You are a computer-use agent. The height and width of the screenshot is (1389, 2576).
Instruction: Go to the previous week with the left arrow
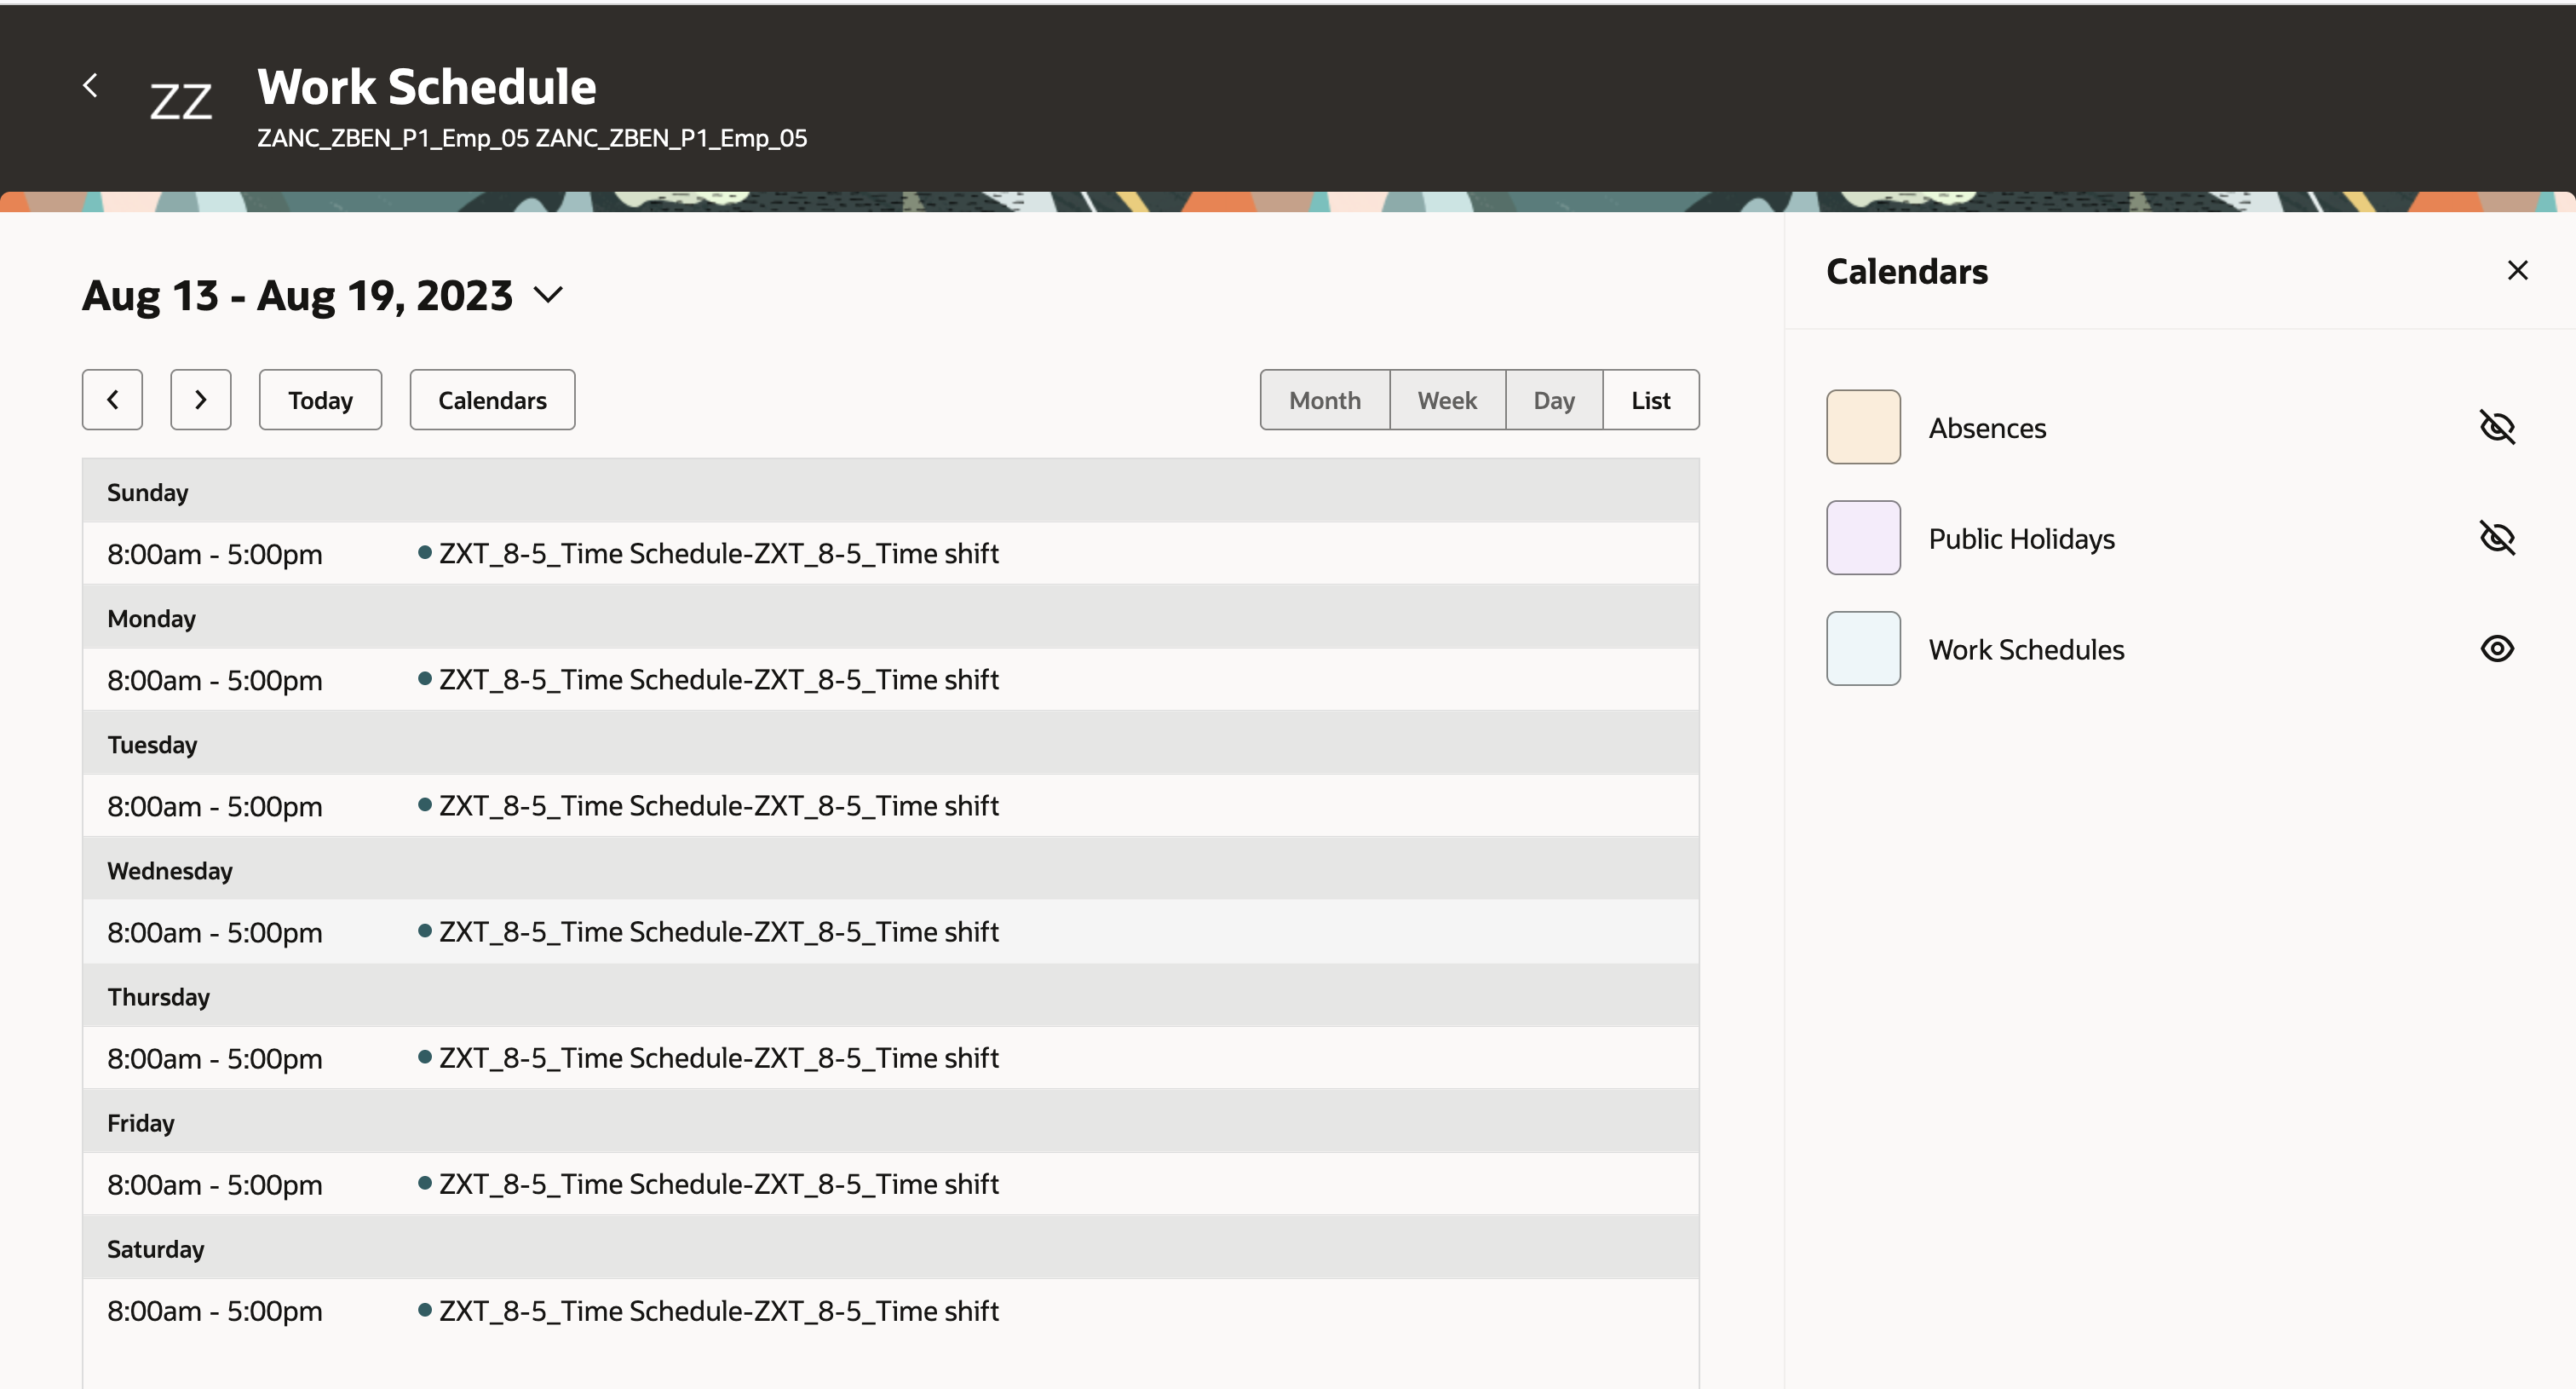(112, 399)
